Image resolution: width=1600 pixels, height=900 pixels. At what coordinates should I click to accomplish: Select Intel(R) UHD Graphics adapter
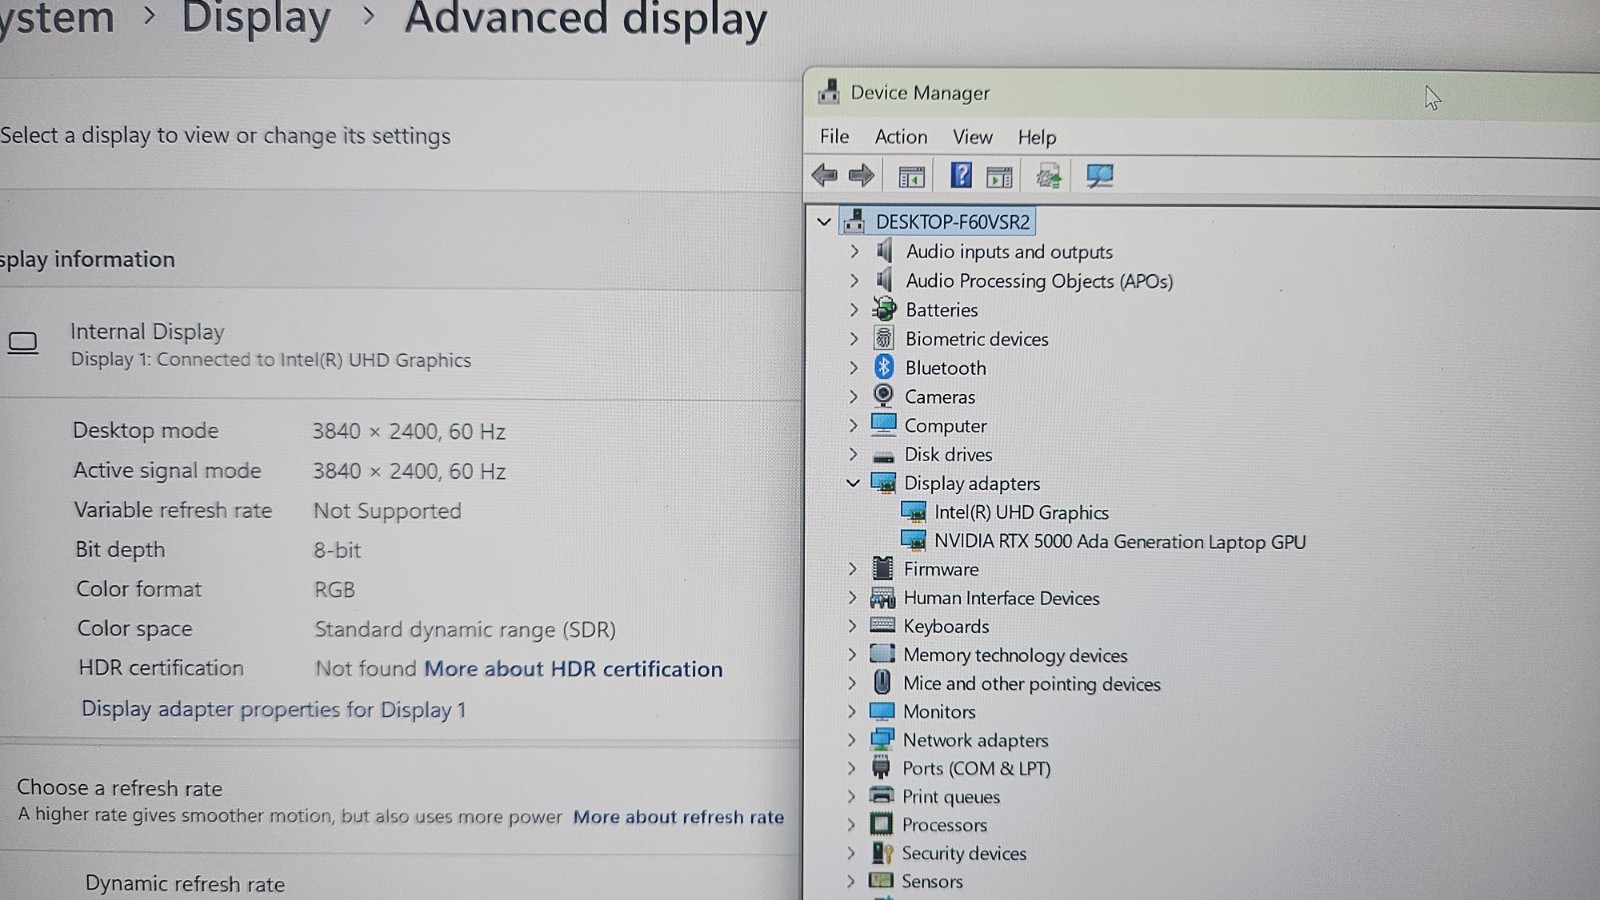coord(1021,512)
